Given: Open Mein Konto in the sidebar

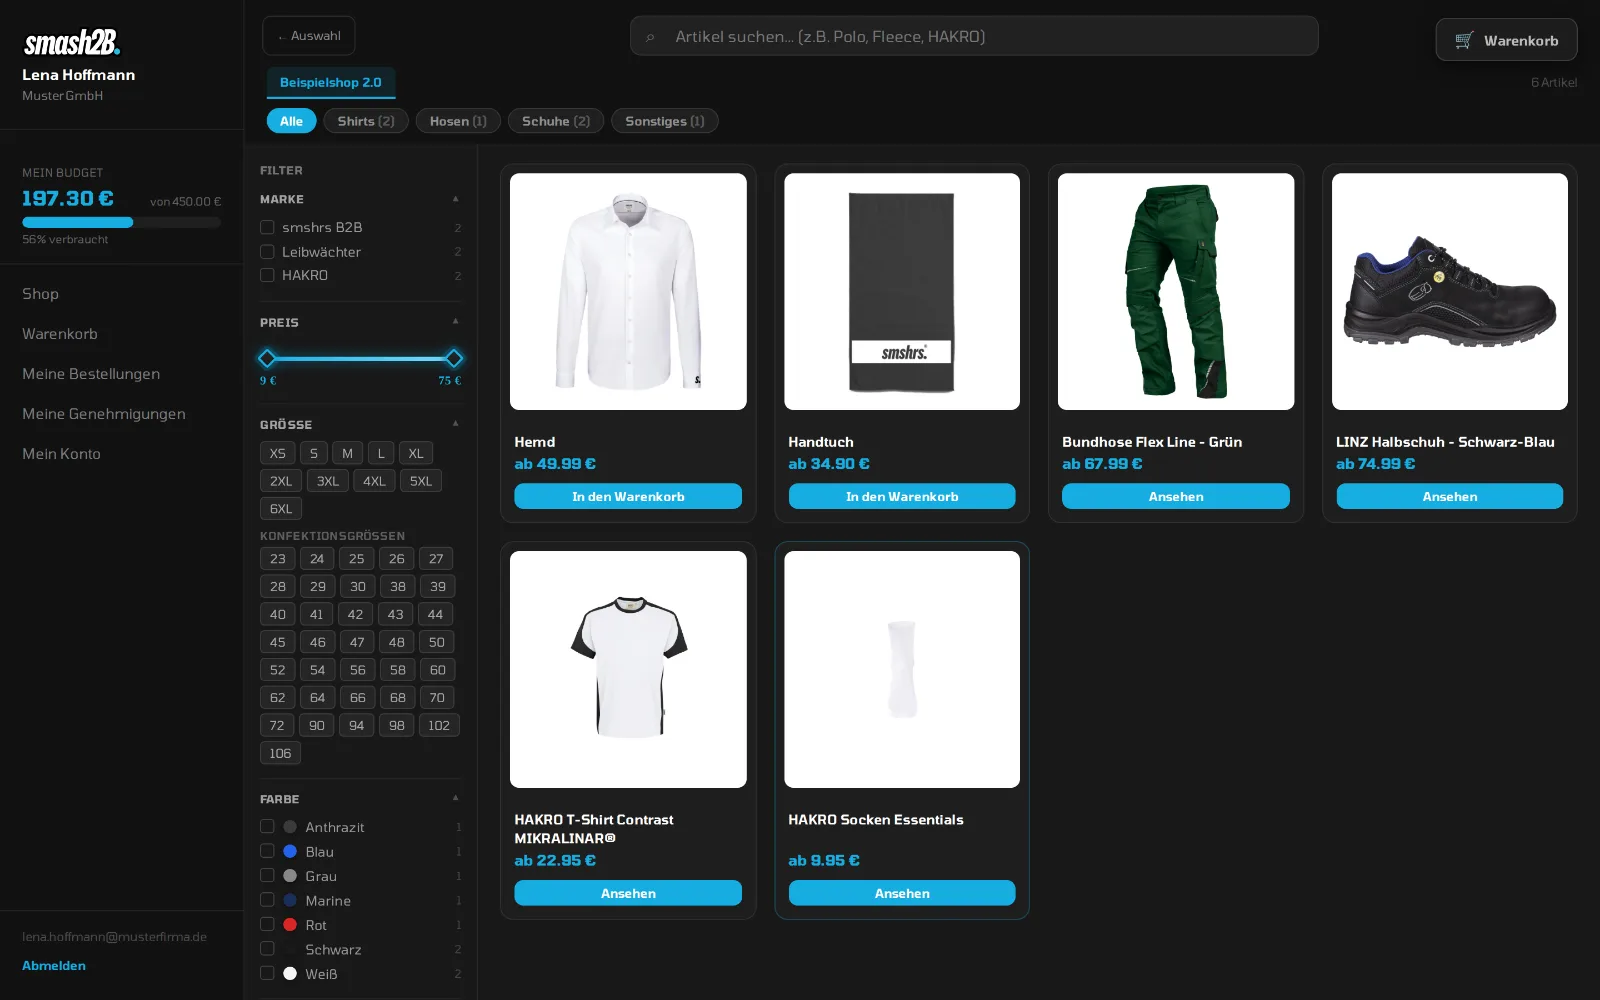Looking at the screenshot, I should 62,454.
